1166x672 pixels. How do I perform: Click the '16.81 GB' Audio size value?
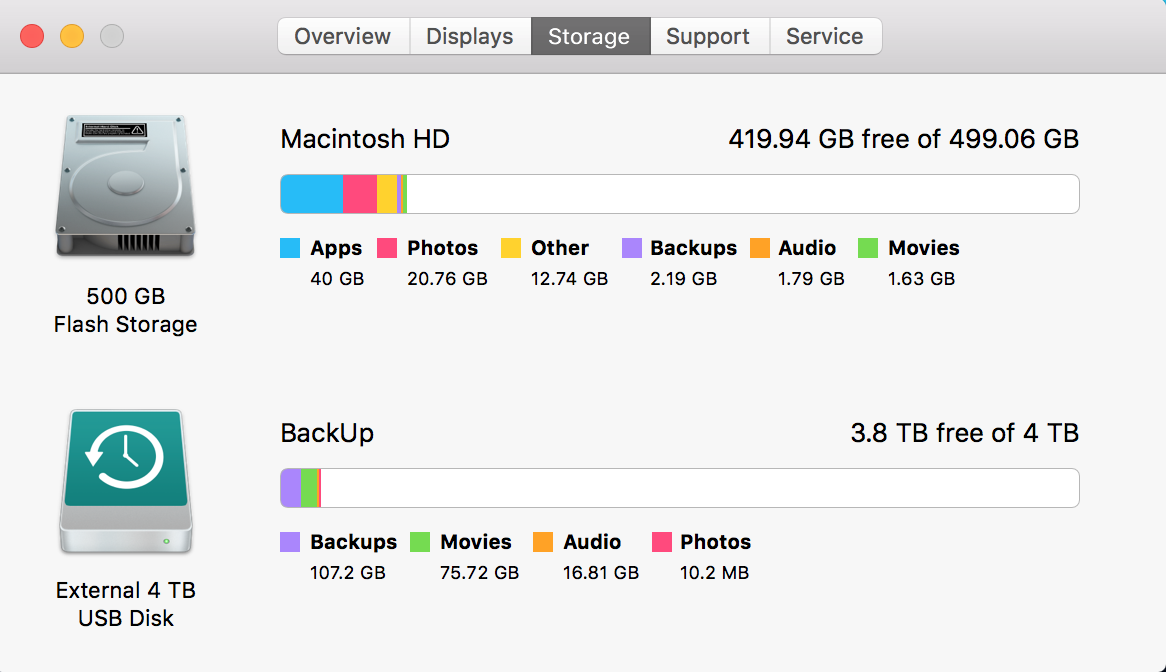coord(601,573)
